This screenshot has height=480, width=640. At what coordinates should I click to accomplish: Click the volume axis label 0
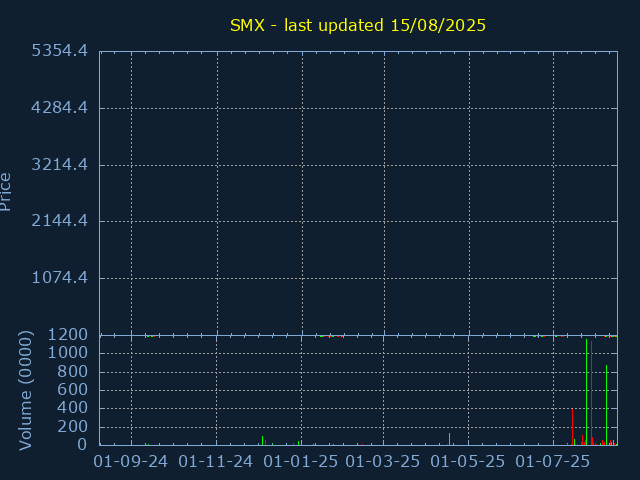pos(82,444)
